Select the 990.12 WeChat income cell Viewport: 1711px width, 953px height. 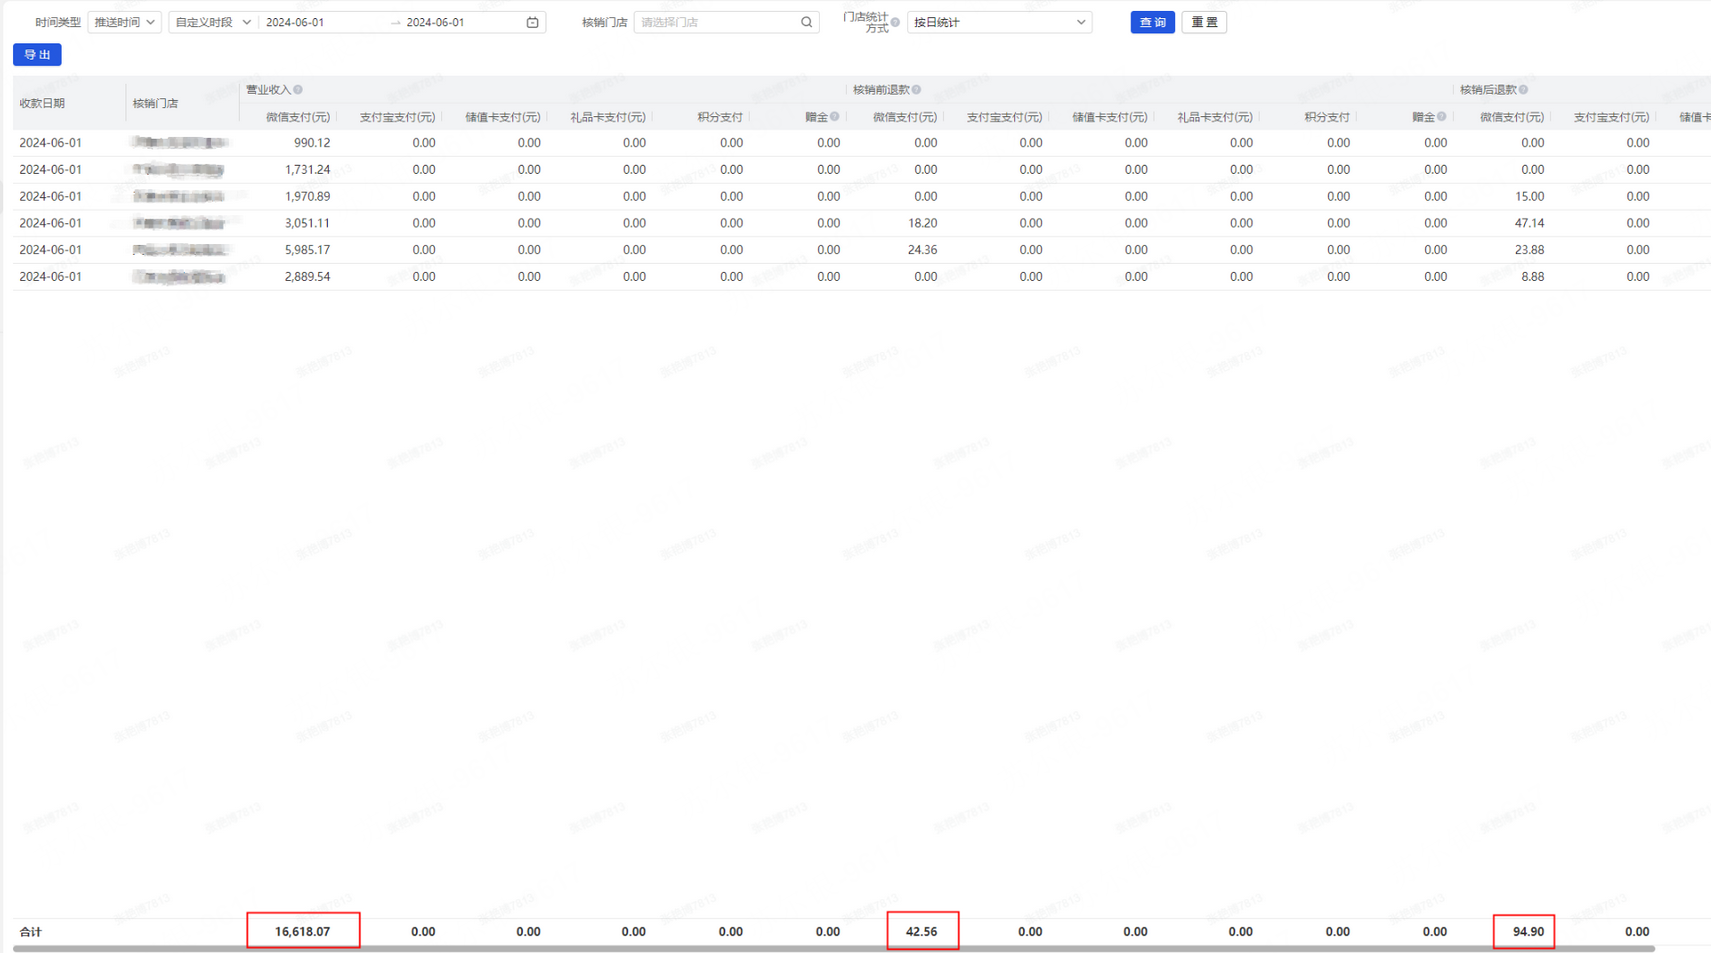tap(312, 143)
